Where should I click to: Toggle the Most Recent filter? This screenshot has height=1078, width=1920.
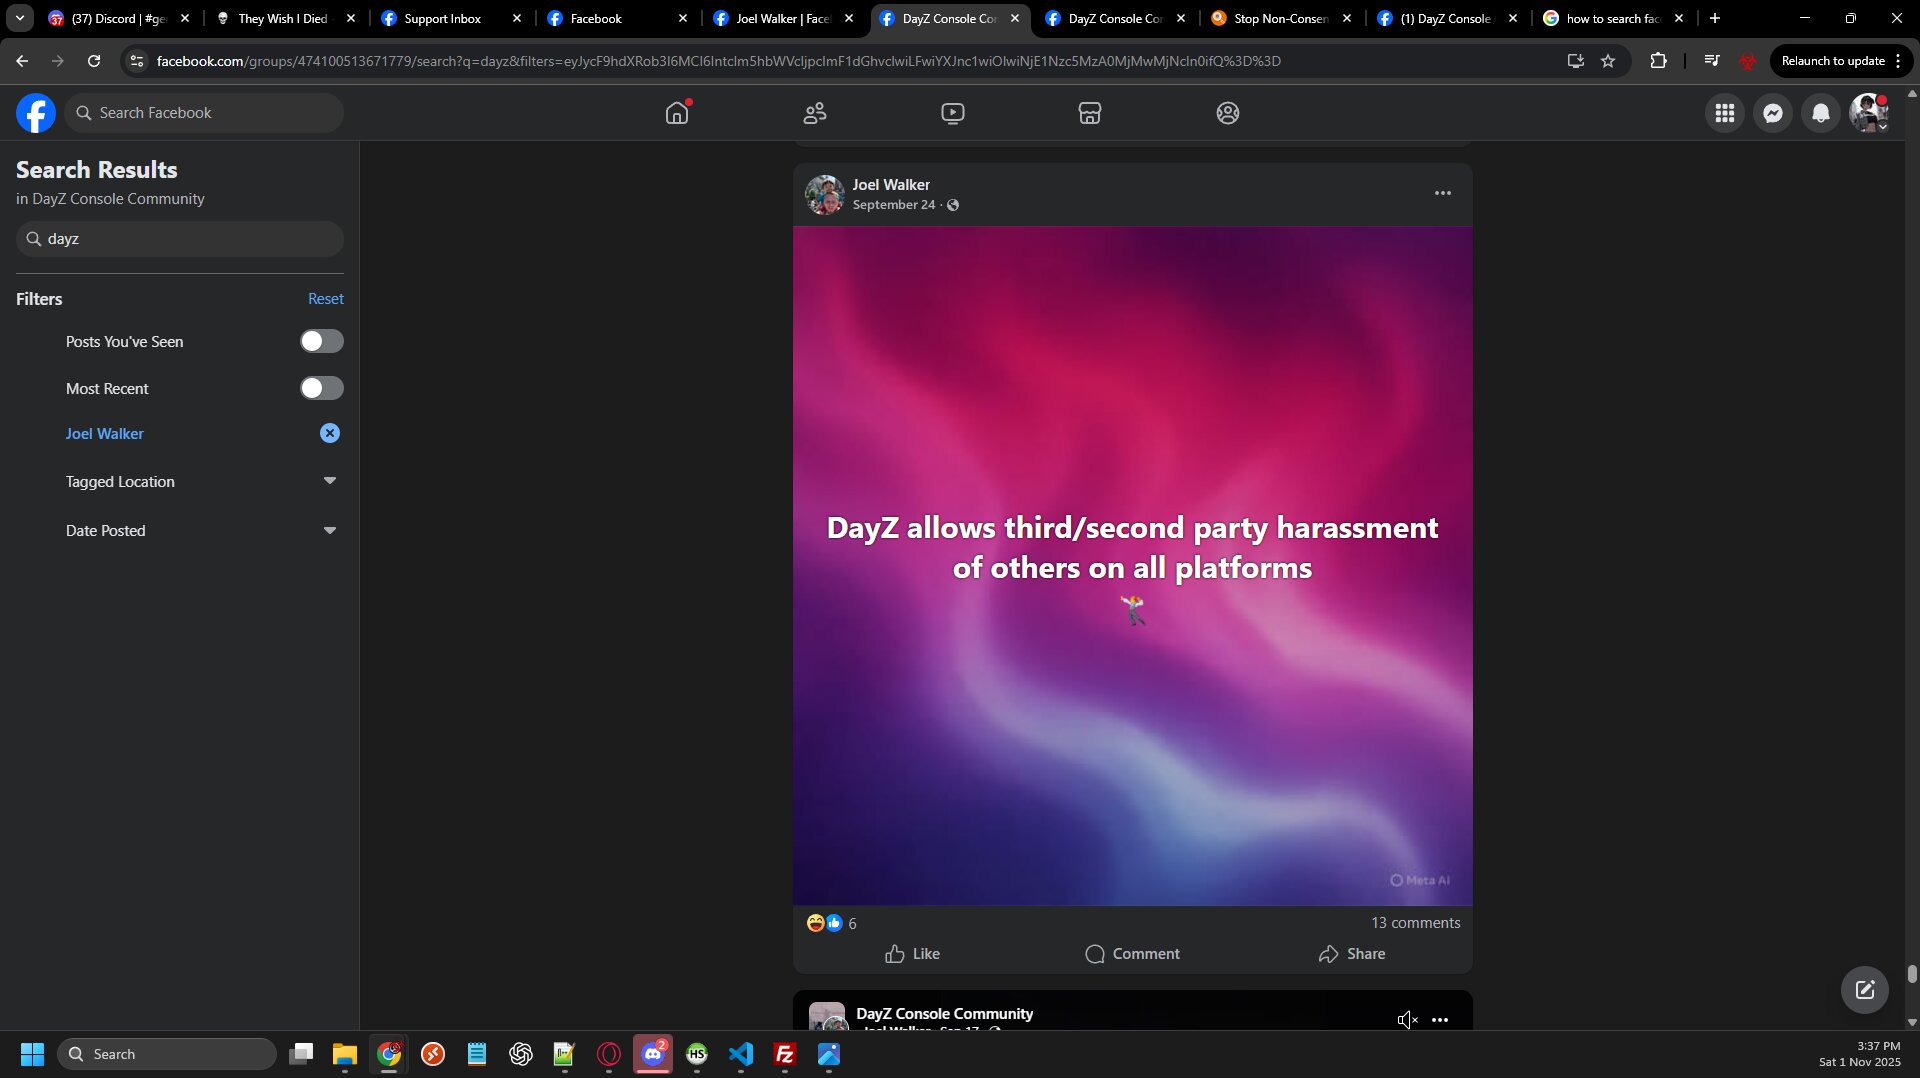click(322, 388)
